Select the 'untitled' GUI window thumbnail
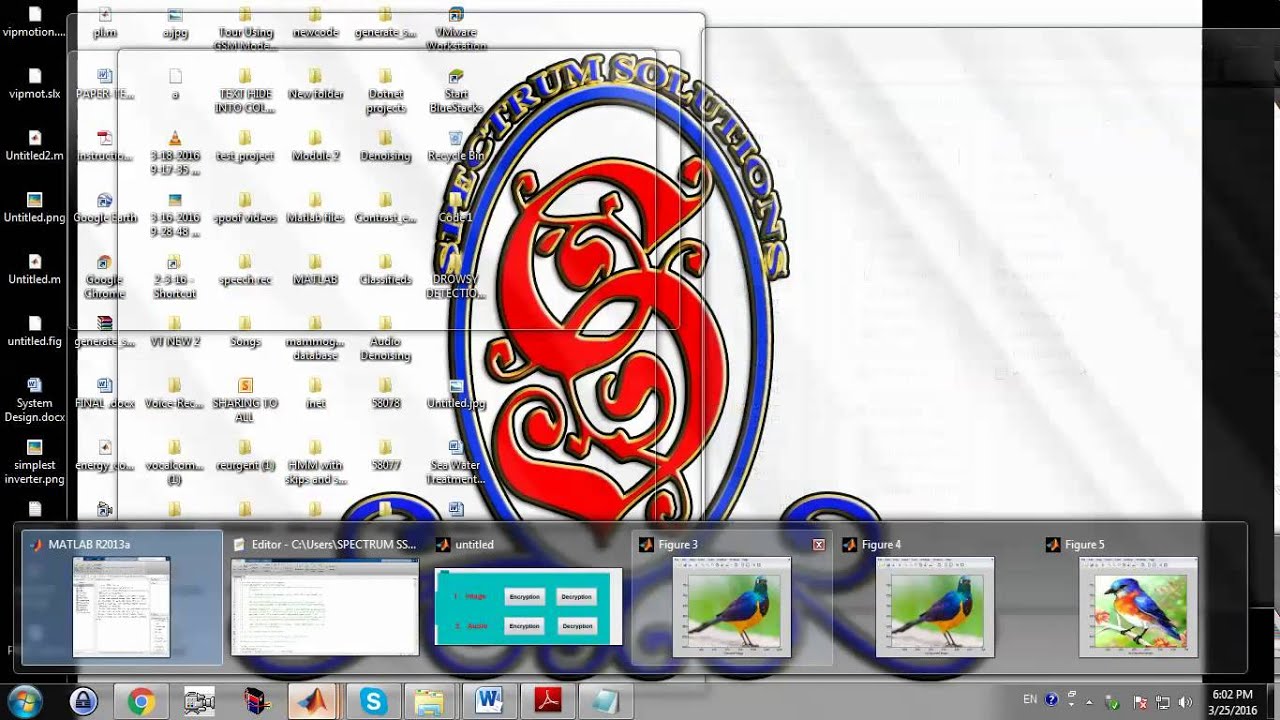Image resolution: width=1280 pixels, height=720 pixels. coord(528,598)
